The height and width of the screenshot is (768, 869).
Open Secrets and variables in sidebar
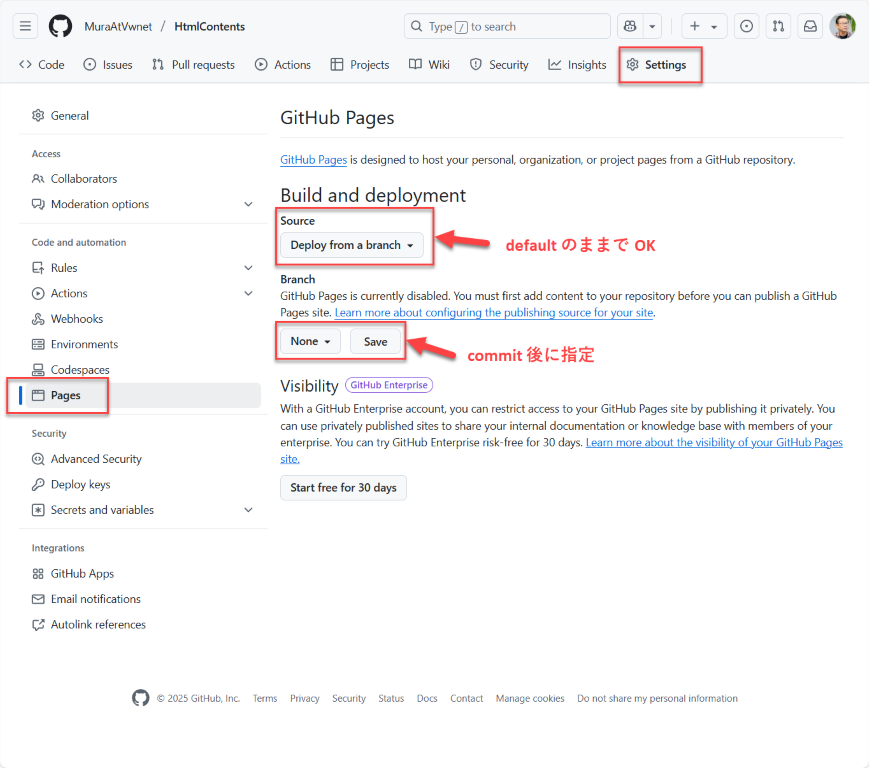[143, 510]
